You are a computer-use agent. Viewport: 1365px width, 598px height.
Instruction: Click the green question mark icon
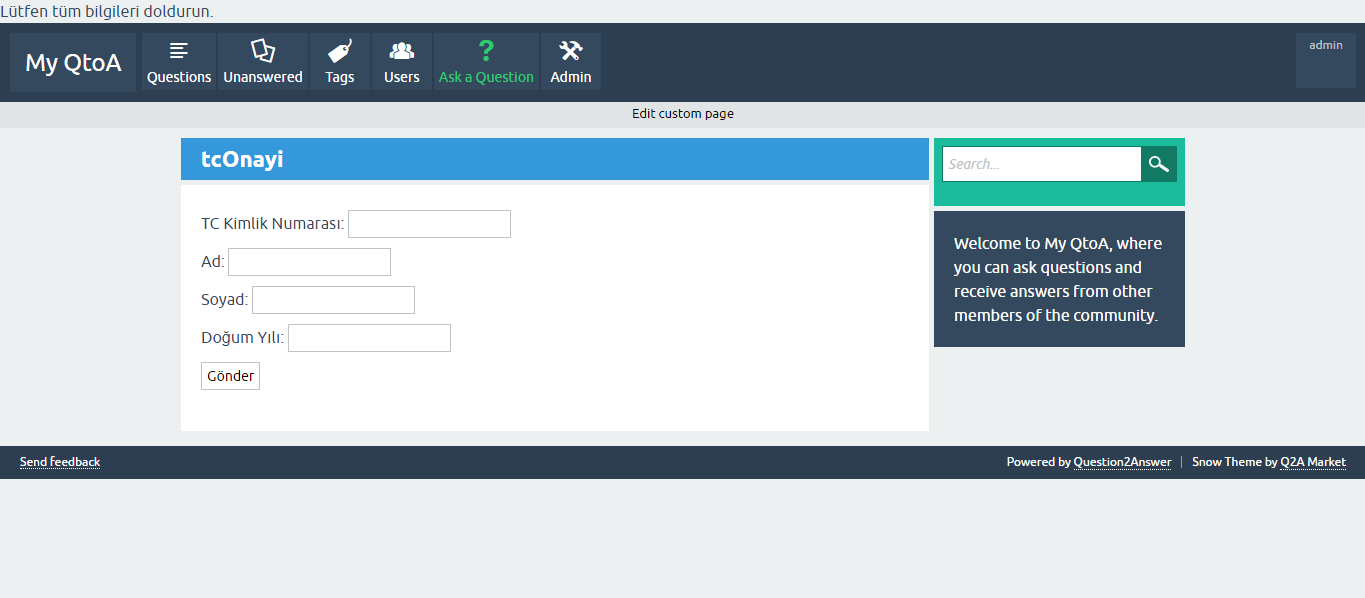point(486,50)
